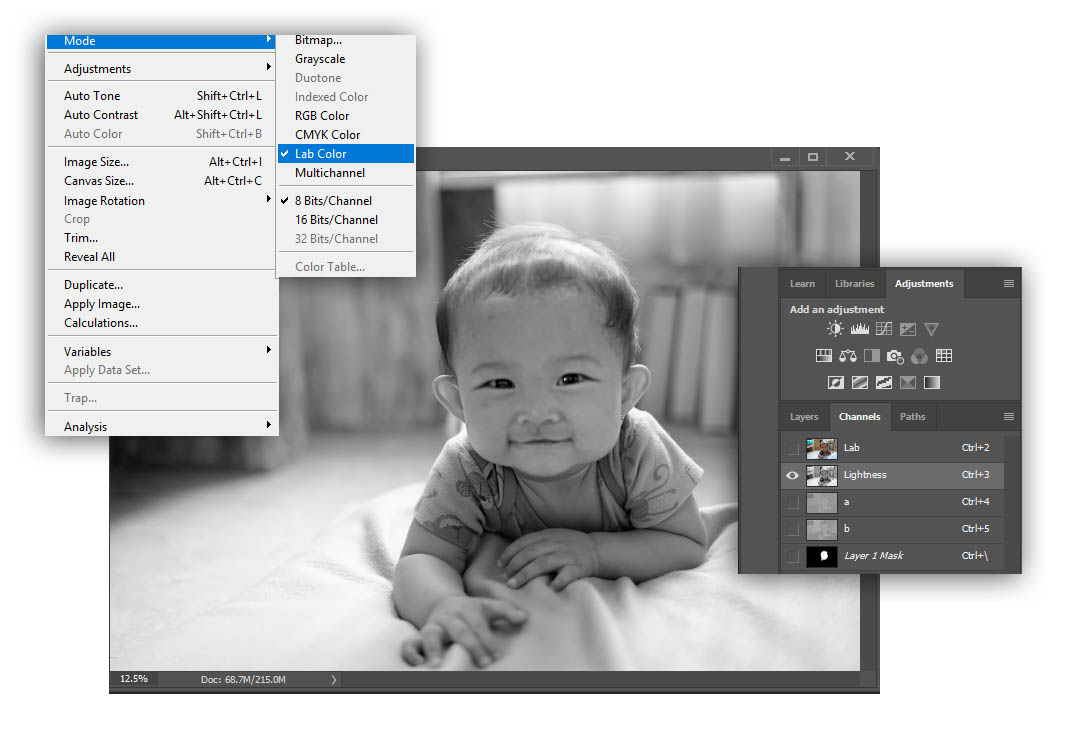Add a Vibrance adjustment
This screenshot has width=1076, height=729.
(931, 329)
